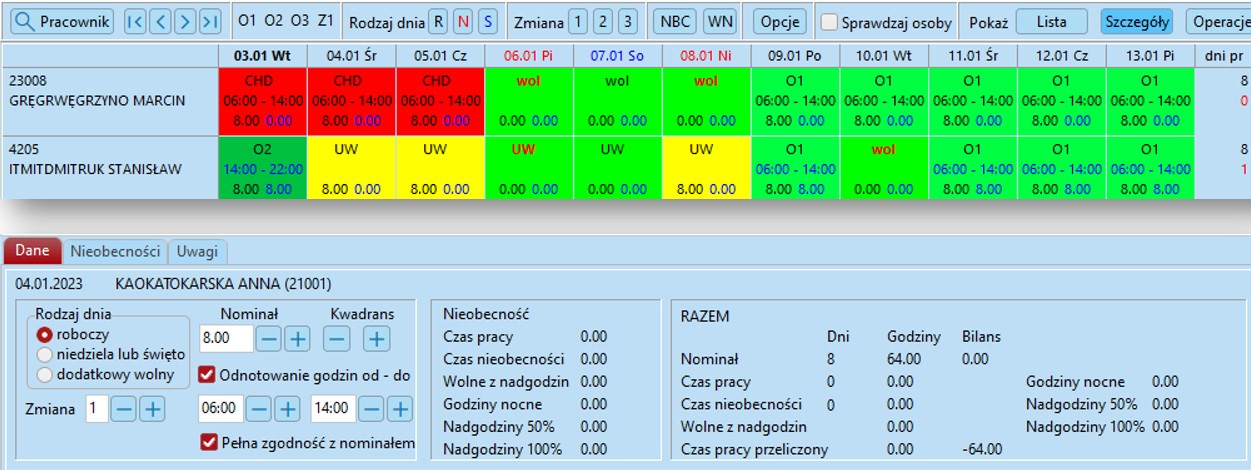Decrease the Nominał hours

point(269,339)
